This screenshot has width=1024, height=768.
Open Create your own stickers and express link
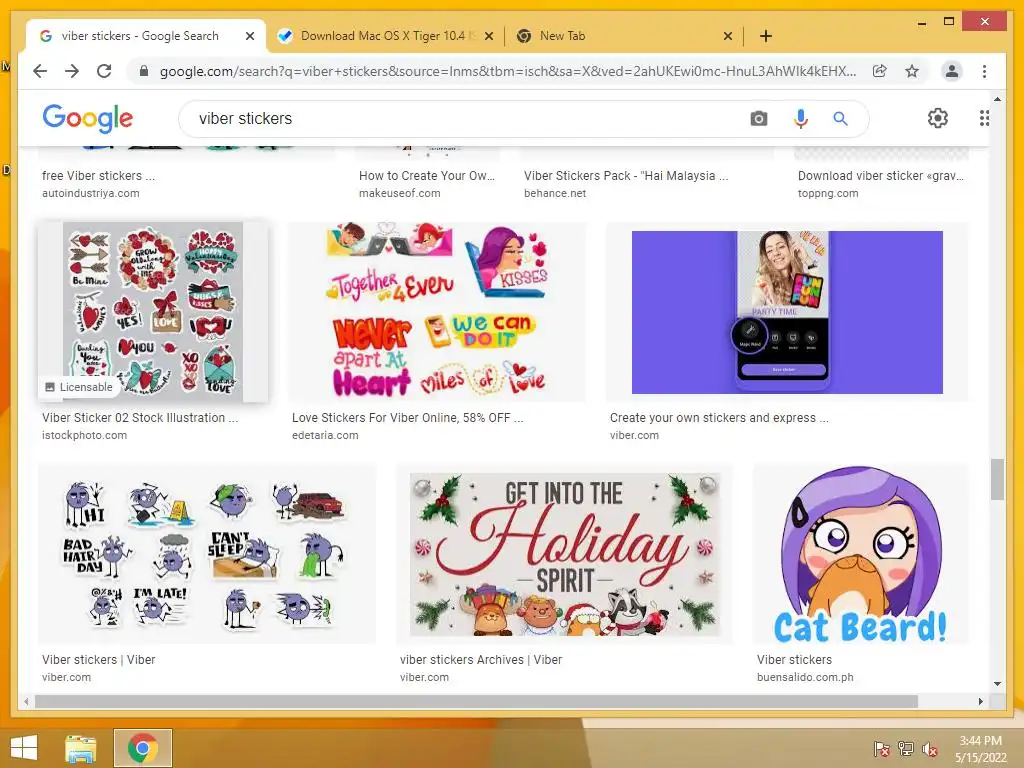click(x=719, y=418)
